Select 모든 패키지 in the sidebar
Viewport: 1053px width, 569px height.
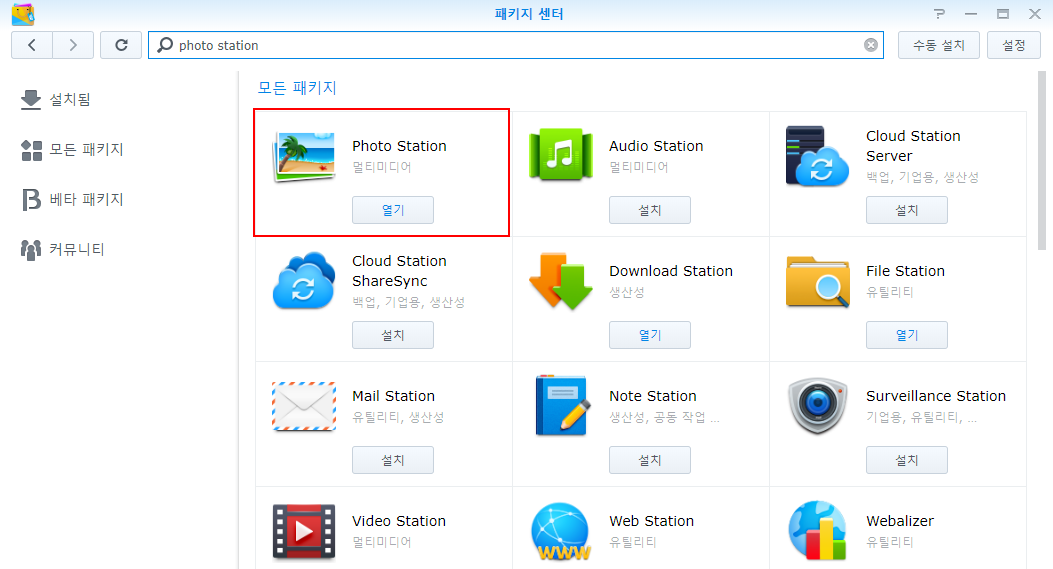pyautogui.click(x=72, y=149)
